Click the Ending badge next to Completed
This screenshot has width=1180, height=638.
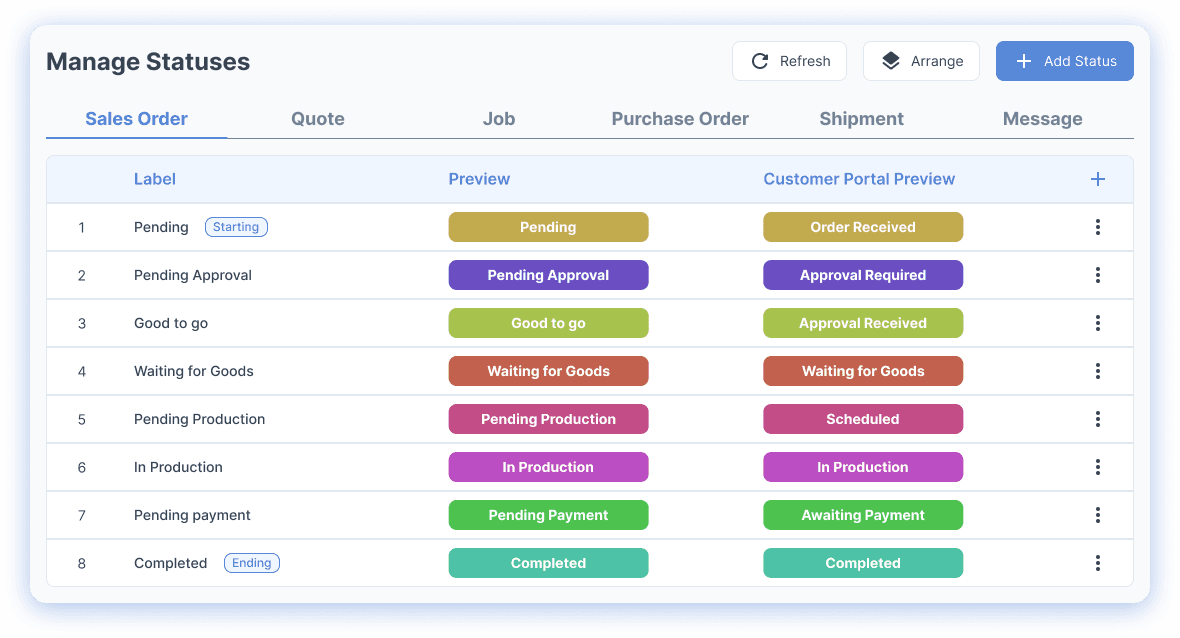pos(251,563)
